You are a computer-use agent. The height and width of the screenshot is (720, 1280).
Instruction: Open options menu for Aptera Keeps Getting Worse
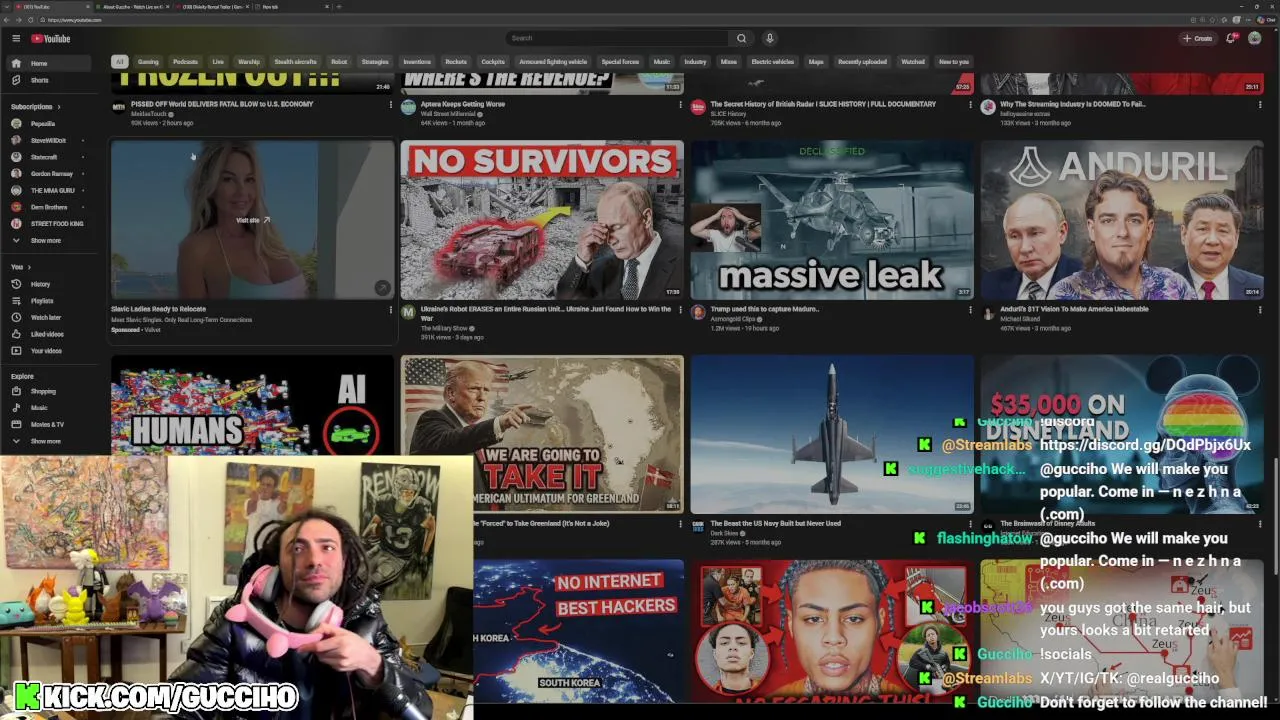click(680, 105)
